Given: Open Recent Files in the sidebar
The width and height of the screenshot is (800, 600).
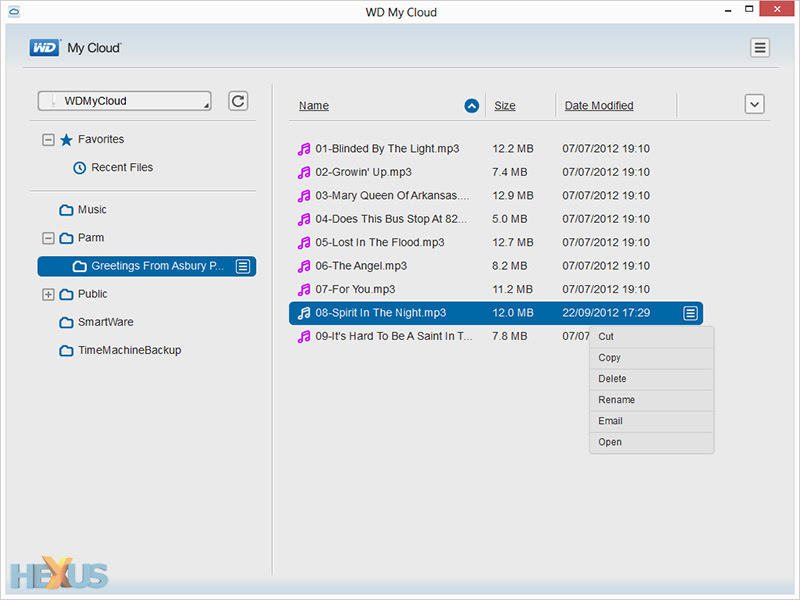Looking at the screenshot, I should [x=122, y=167].
